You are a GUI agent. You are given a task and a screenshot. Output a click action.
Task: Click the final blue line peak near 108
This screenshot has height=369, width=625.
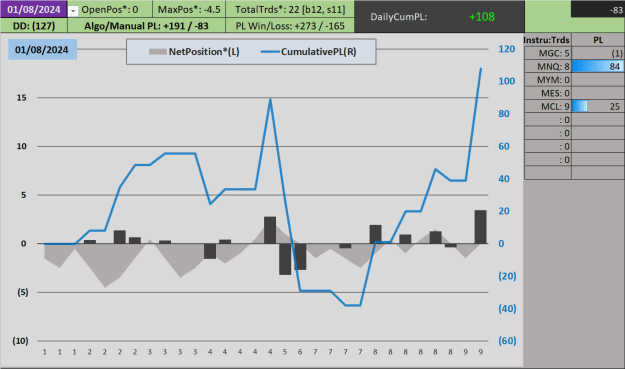pos(481,69)
